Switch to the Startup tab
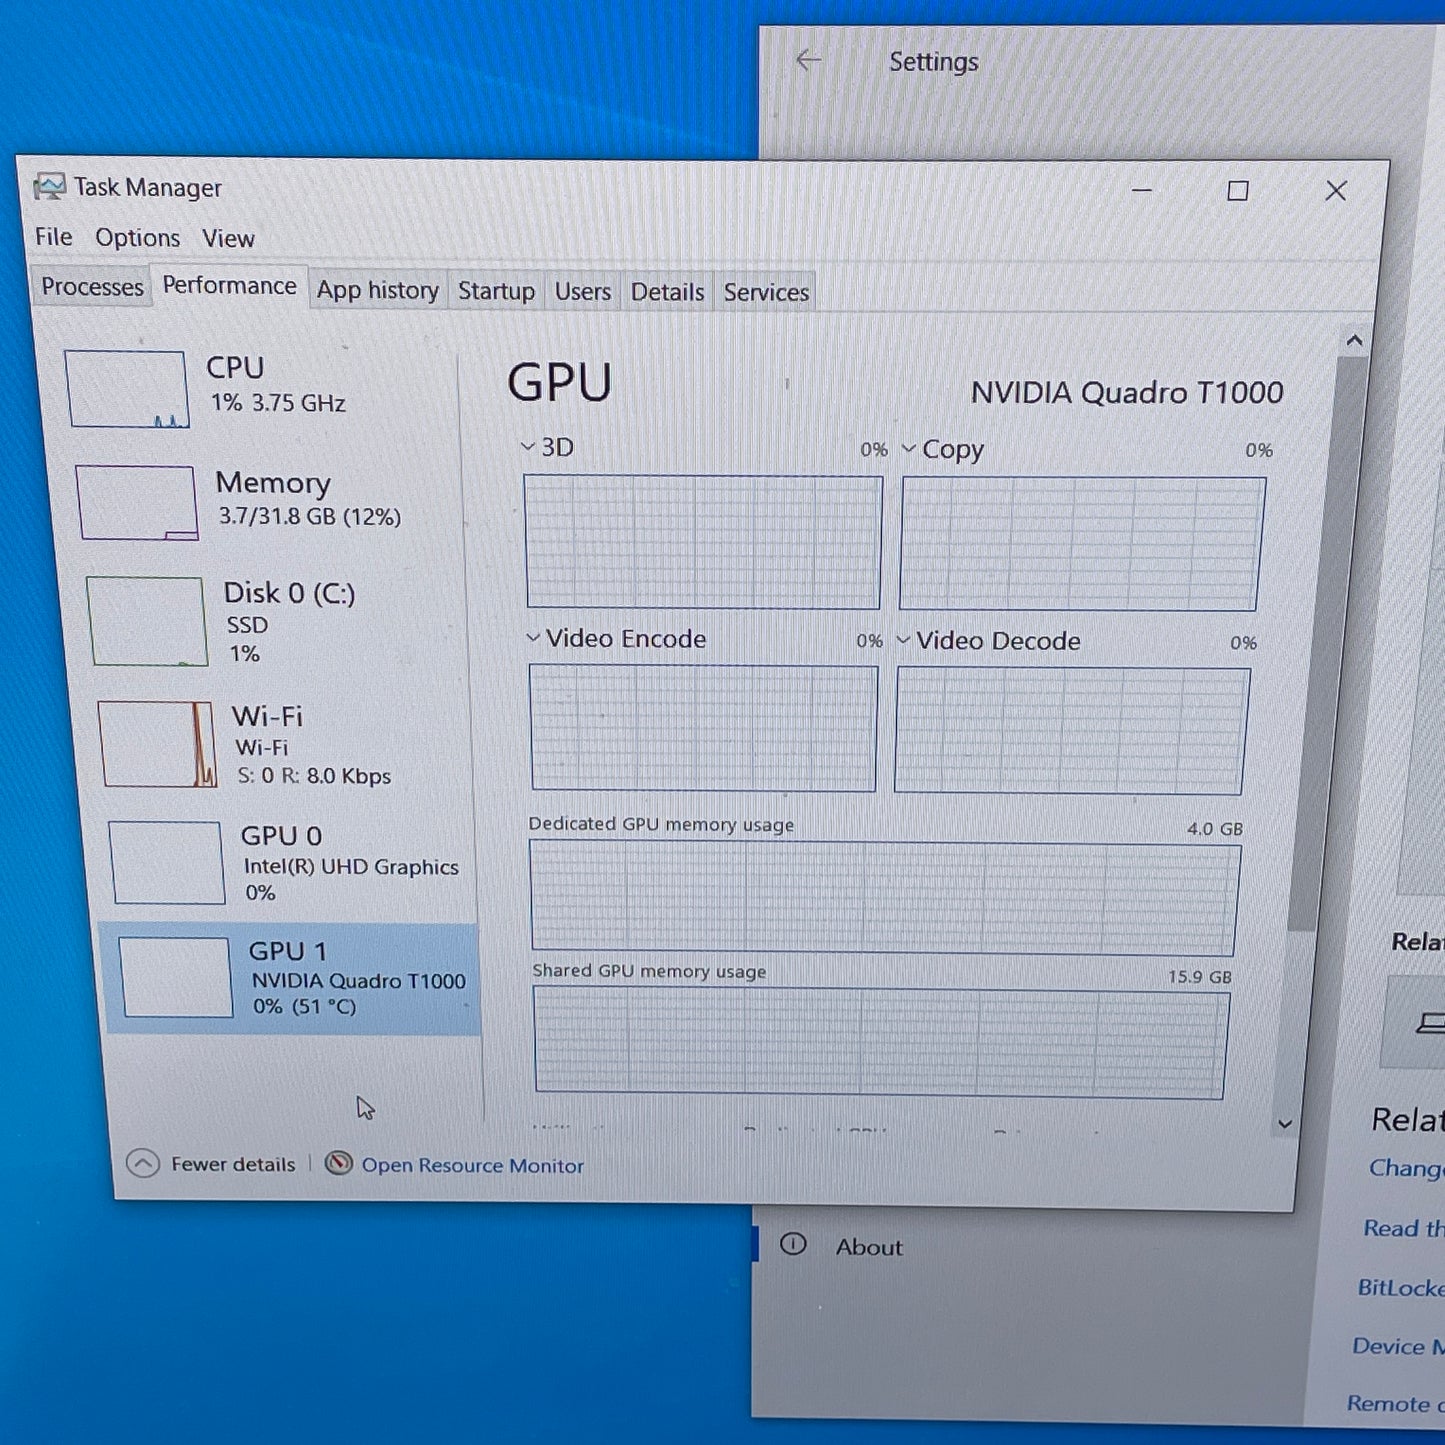This screenshot has height=1445, width=1445. 496,291
